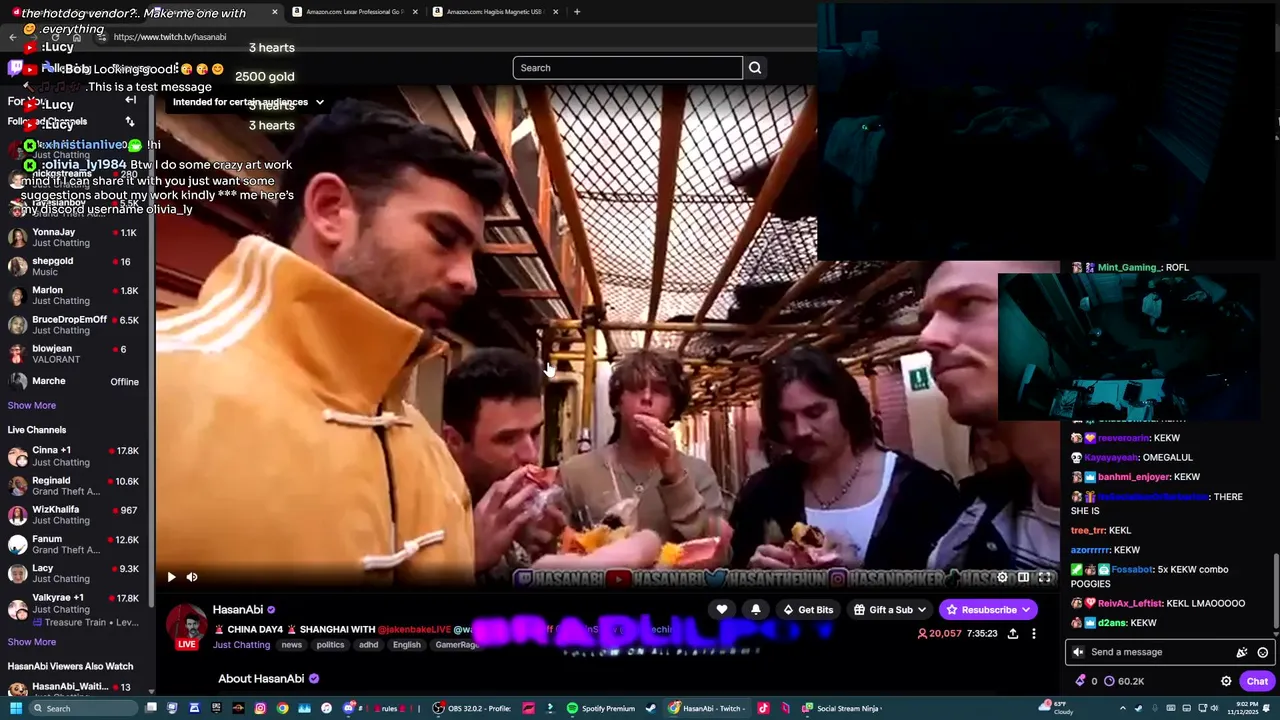Open offline Marche channel in sidebar
Screen dimensions: 1280x720
[x=76, y=382]
